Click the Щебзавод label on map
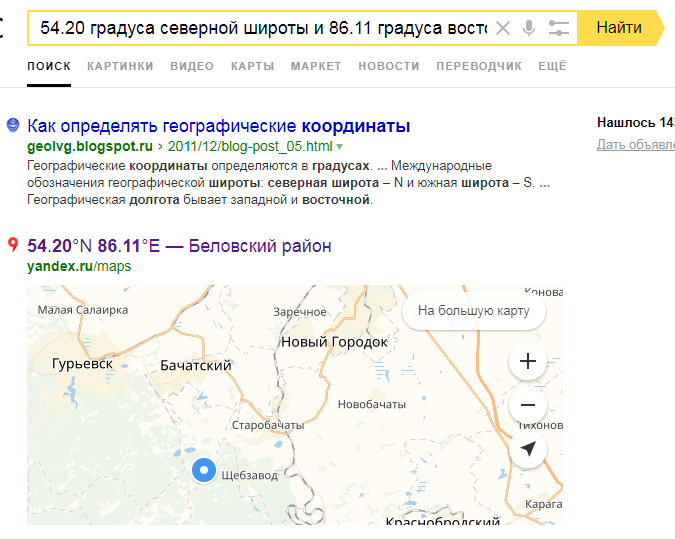 [x=250, y=475]
